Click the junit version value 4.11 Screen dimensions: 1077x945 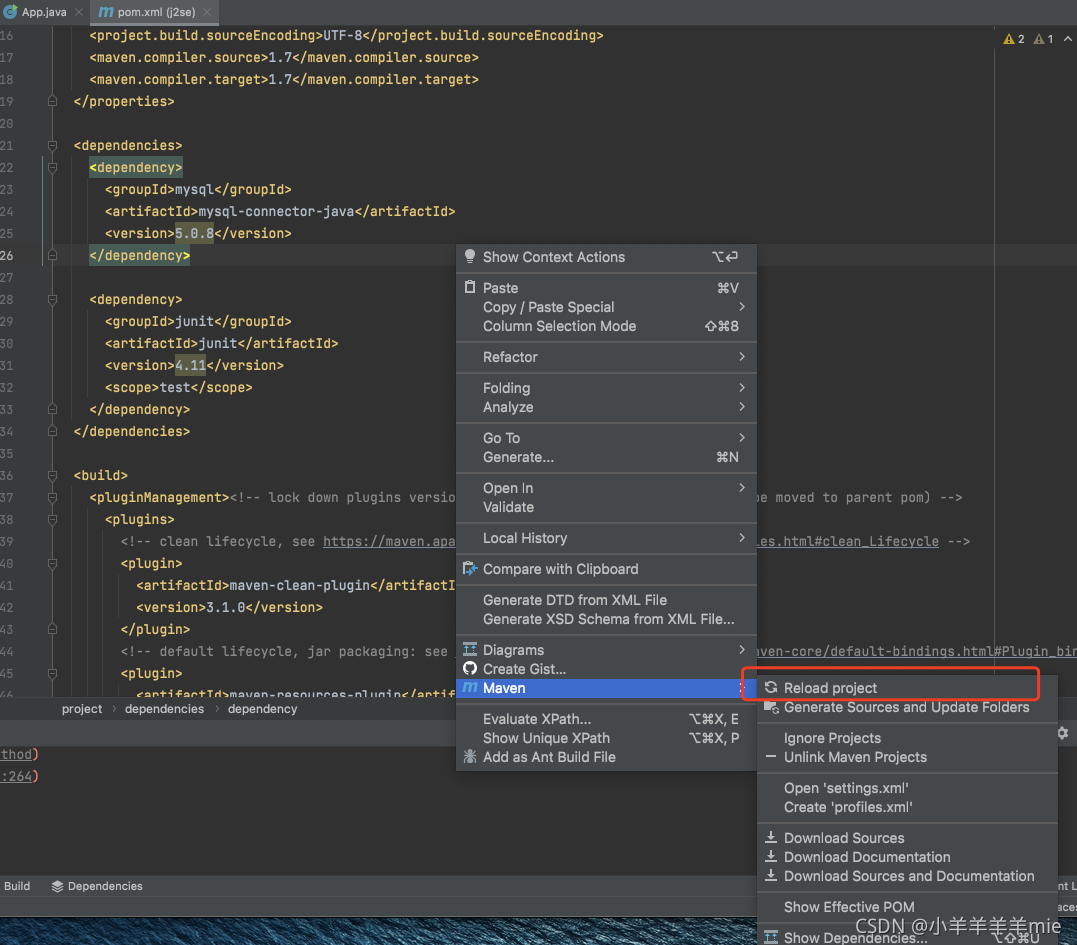pyautogui.click(x=190, y=365)
